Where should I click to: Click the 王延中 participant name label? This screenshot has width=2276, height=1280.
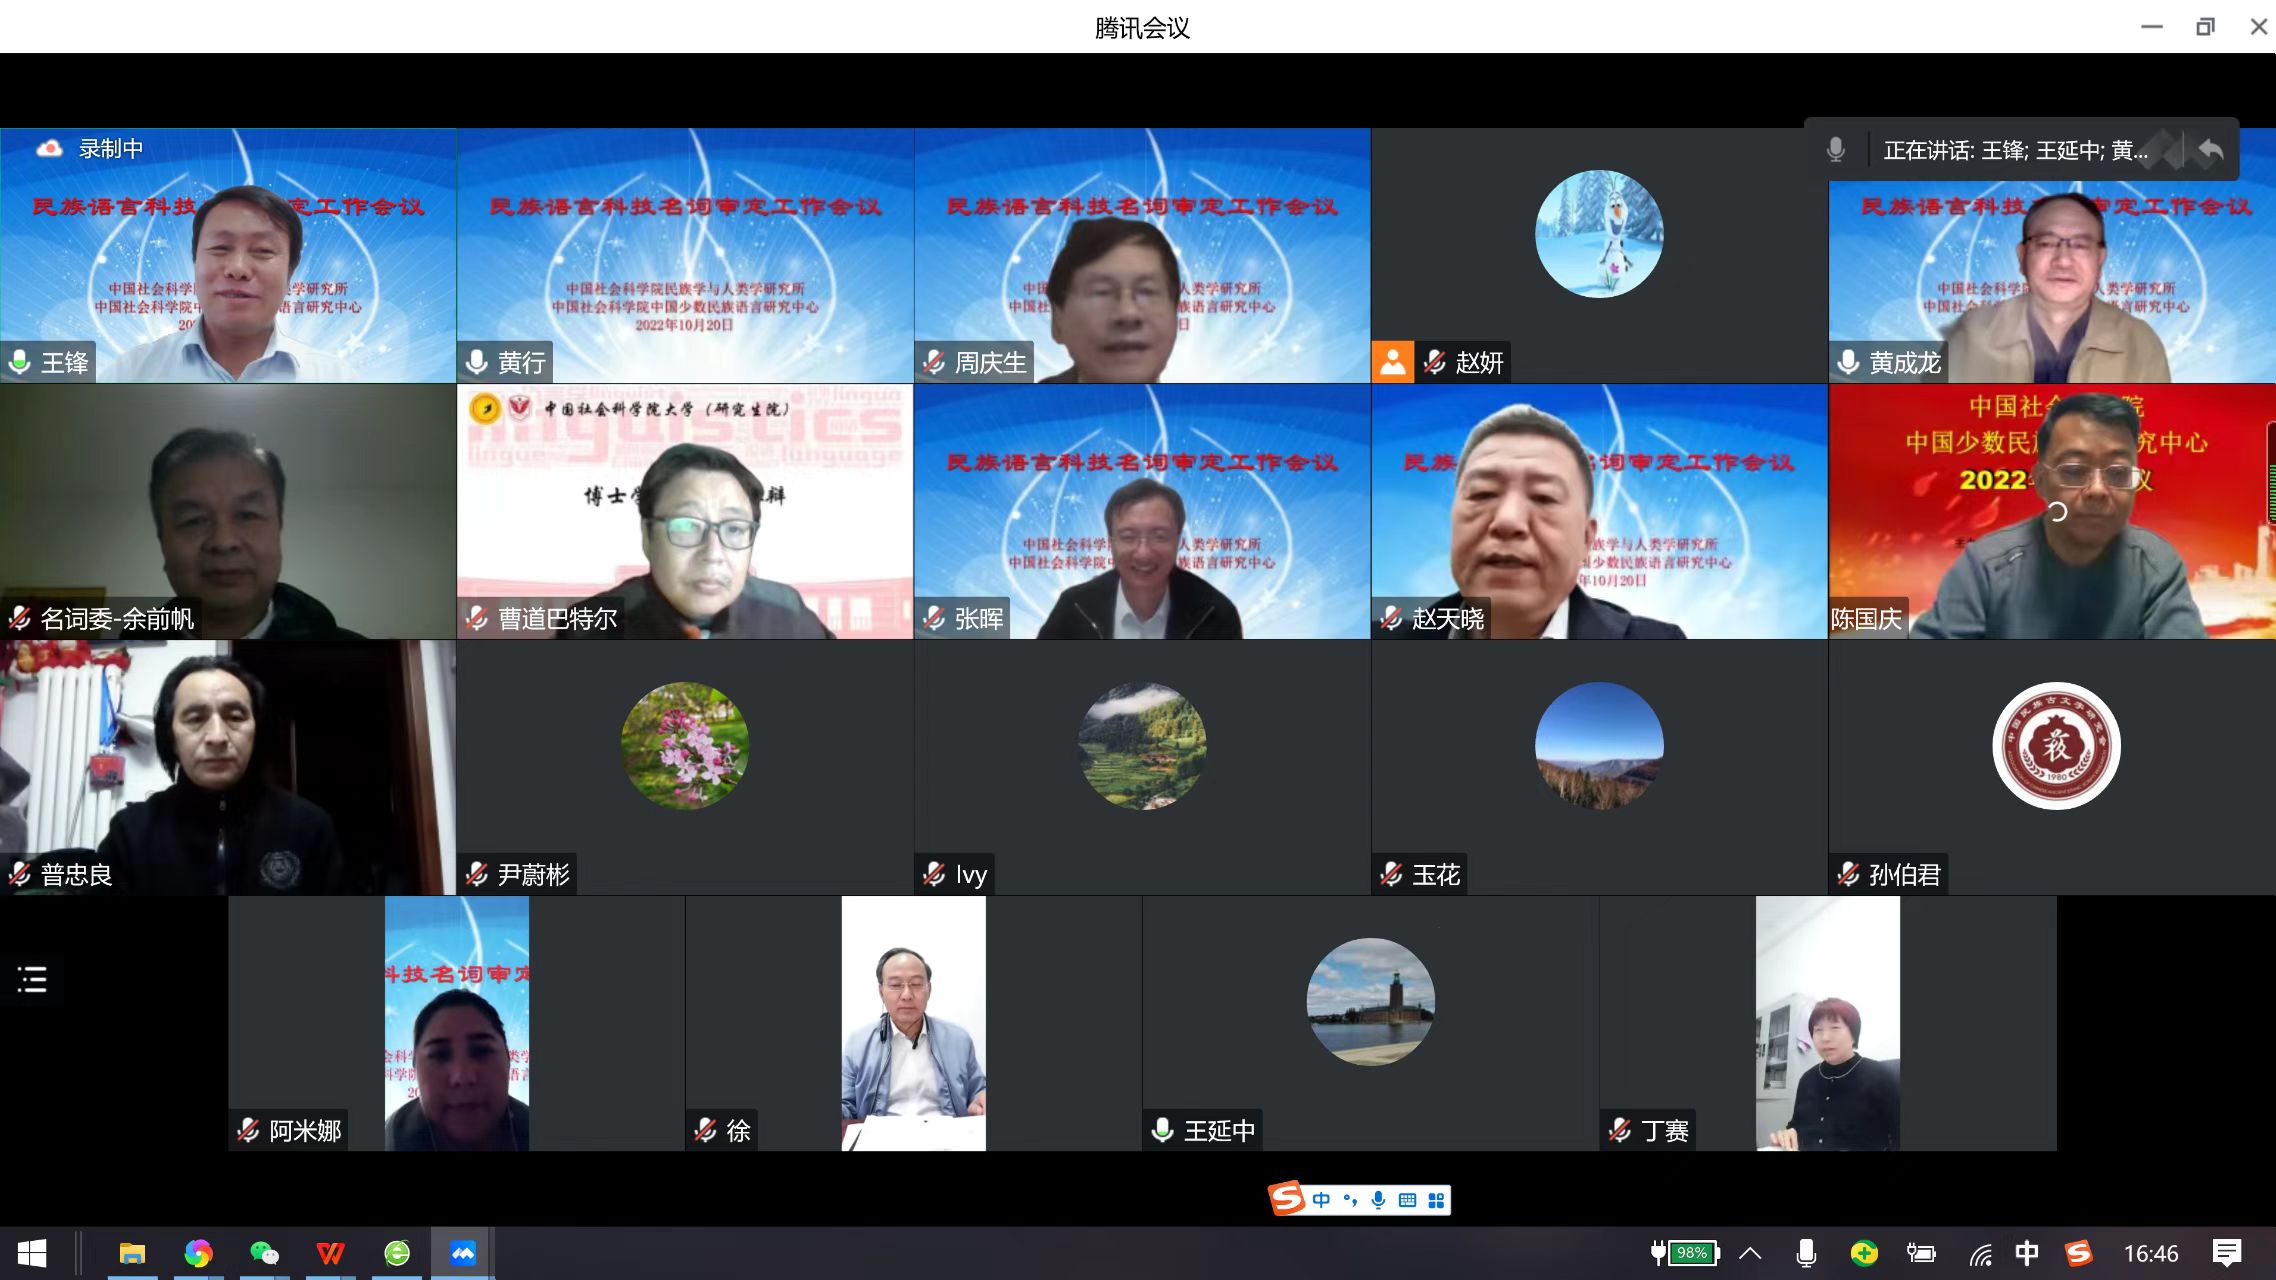pyautogui.click(x=1218, y=1131)
